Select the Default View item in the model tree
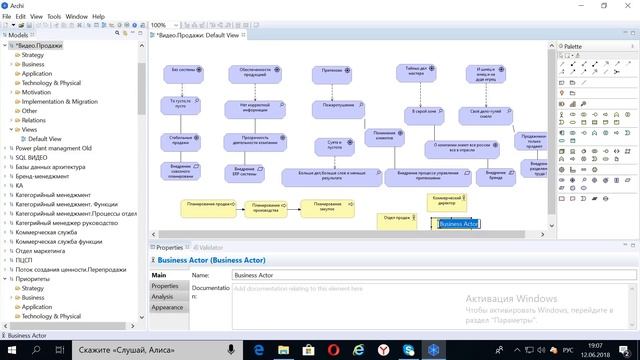Screen dimensions: 640x360 (44, 139)
